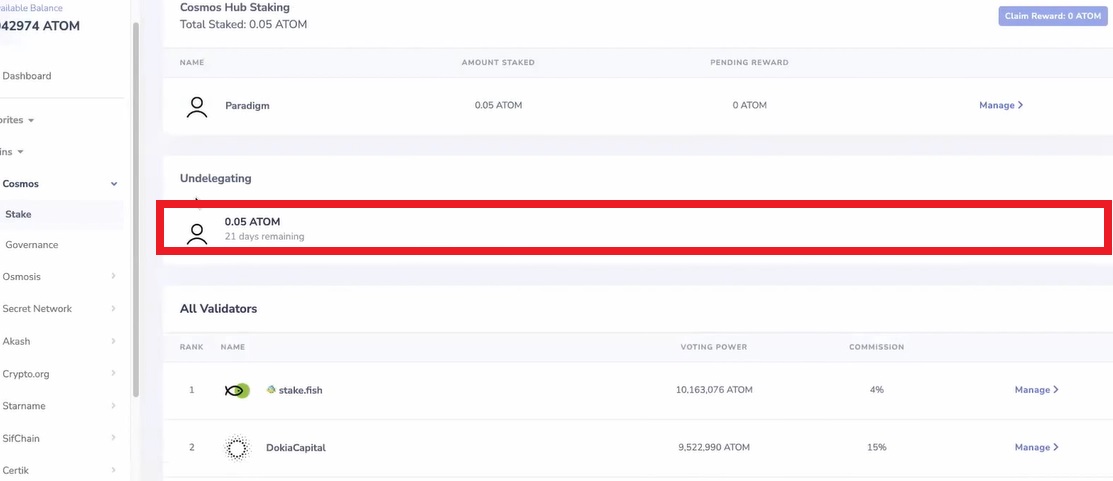This screenshot has width=1113, height=481.
Task: Click the 9,522,990 ATOM voting power
Action: click(714, 447)
